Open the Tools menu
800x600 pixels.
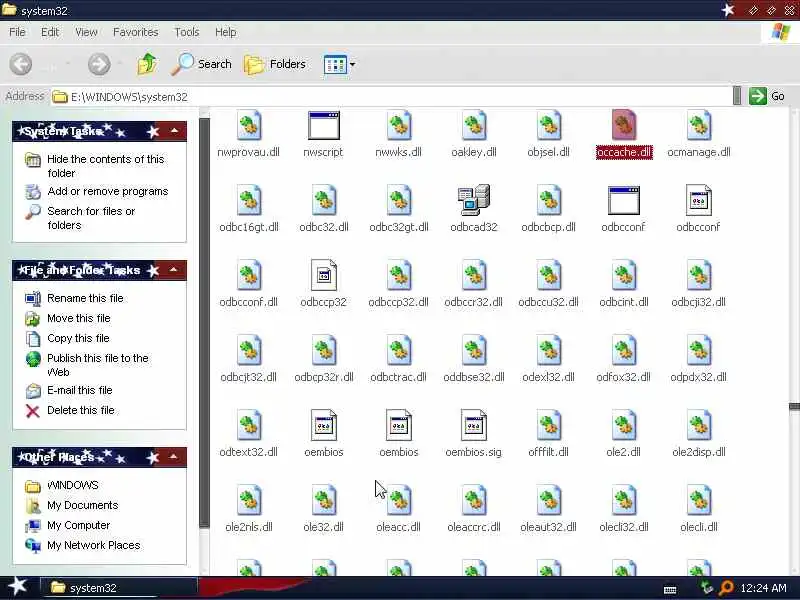187,32
